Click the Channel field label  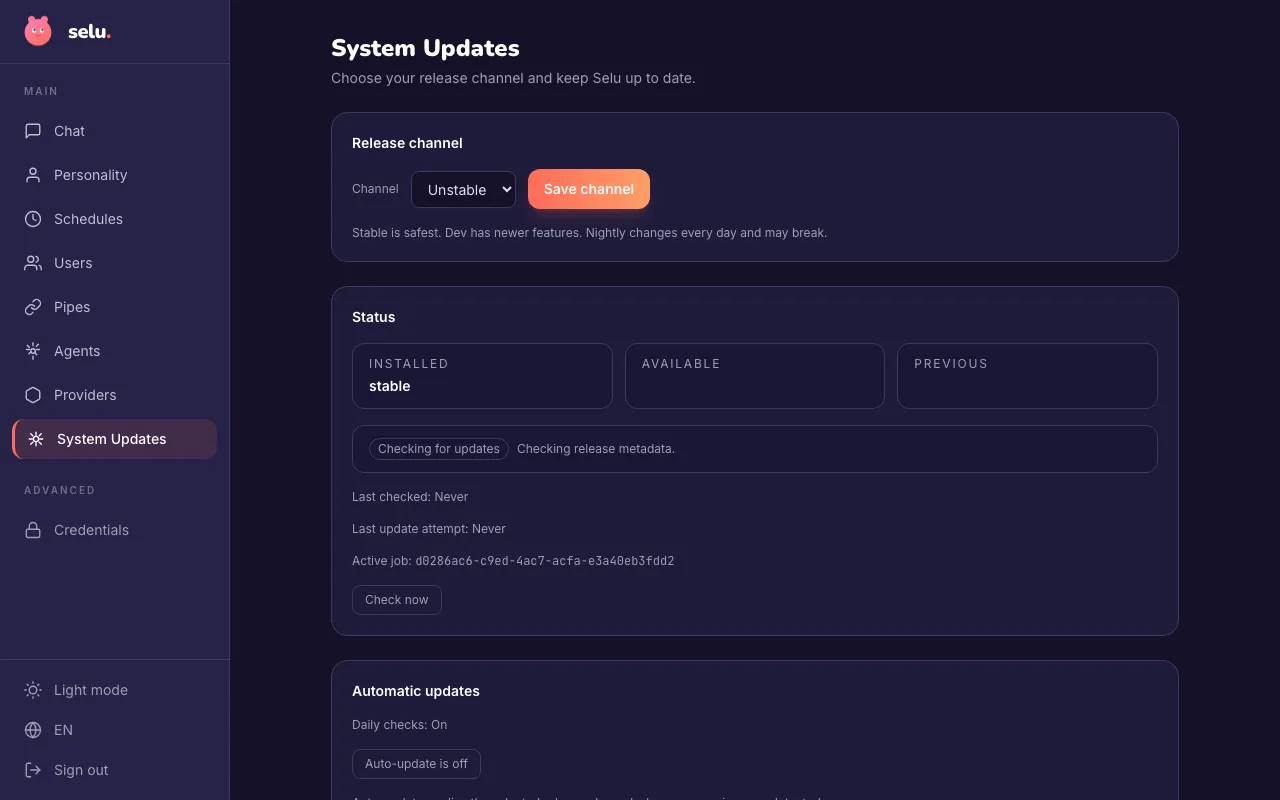[x=375, y=189]
